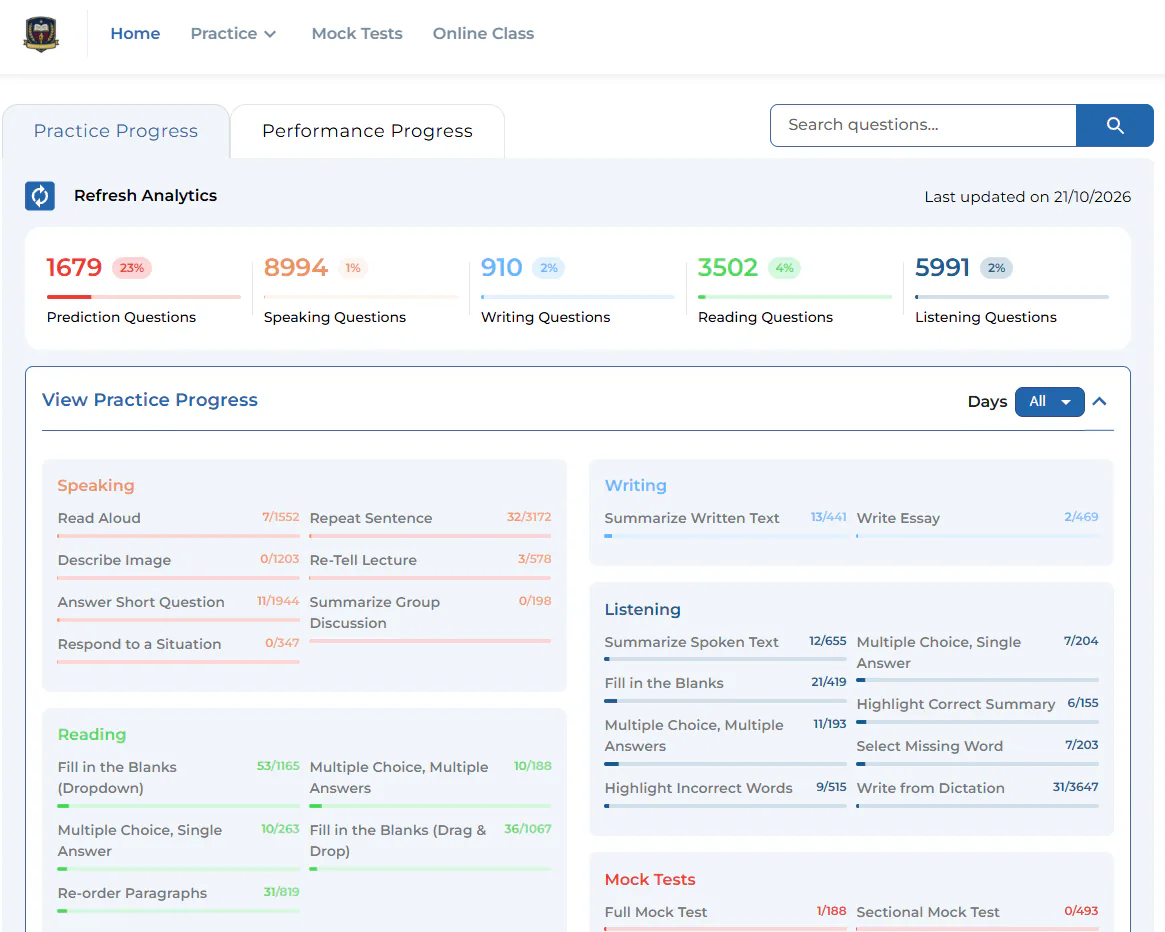Click the Speaking section heading
The image size is (1165, 932).
pyautogui.click(x=96, y=485)
